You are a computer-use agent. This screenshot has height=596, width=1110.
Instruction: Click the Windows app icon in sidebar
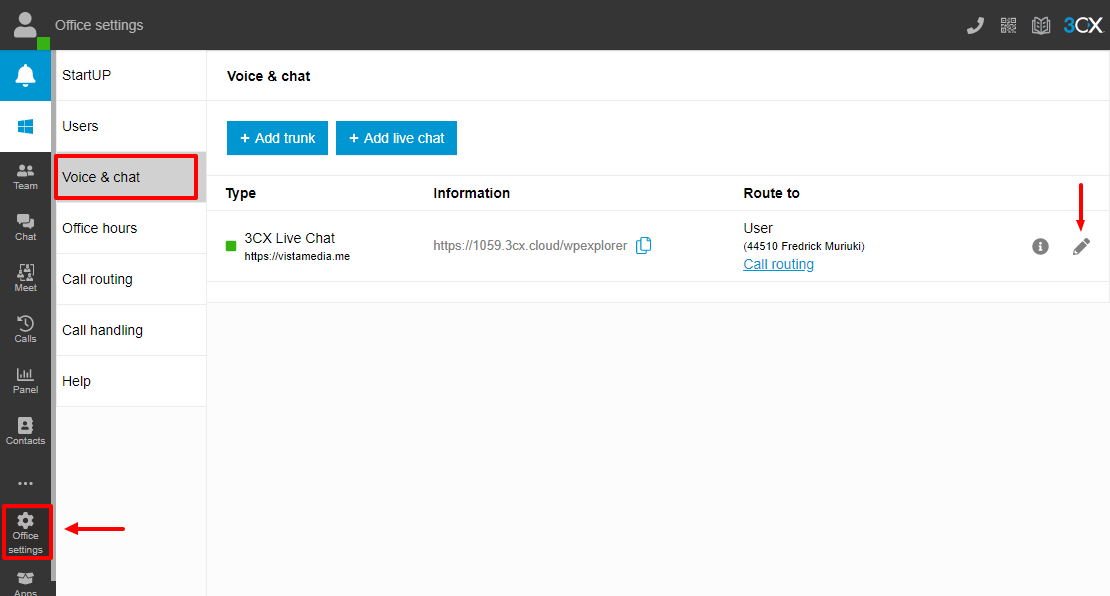point(25,126)
